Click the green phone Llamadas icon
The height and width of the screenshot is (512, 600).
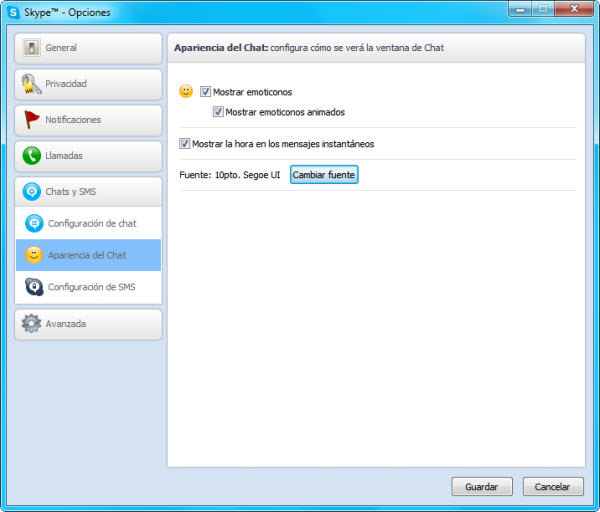coord(32,156)
